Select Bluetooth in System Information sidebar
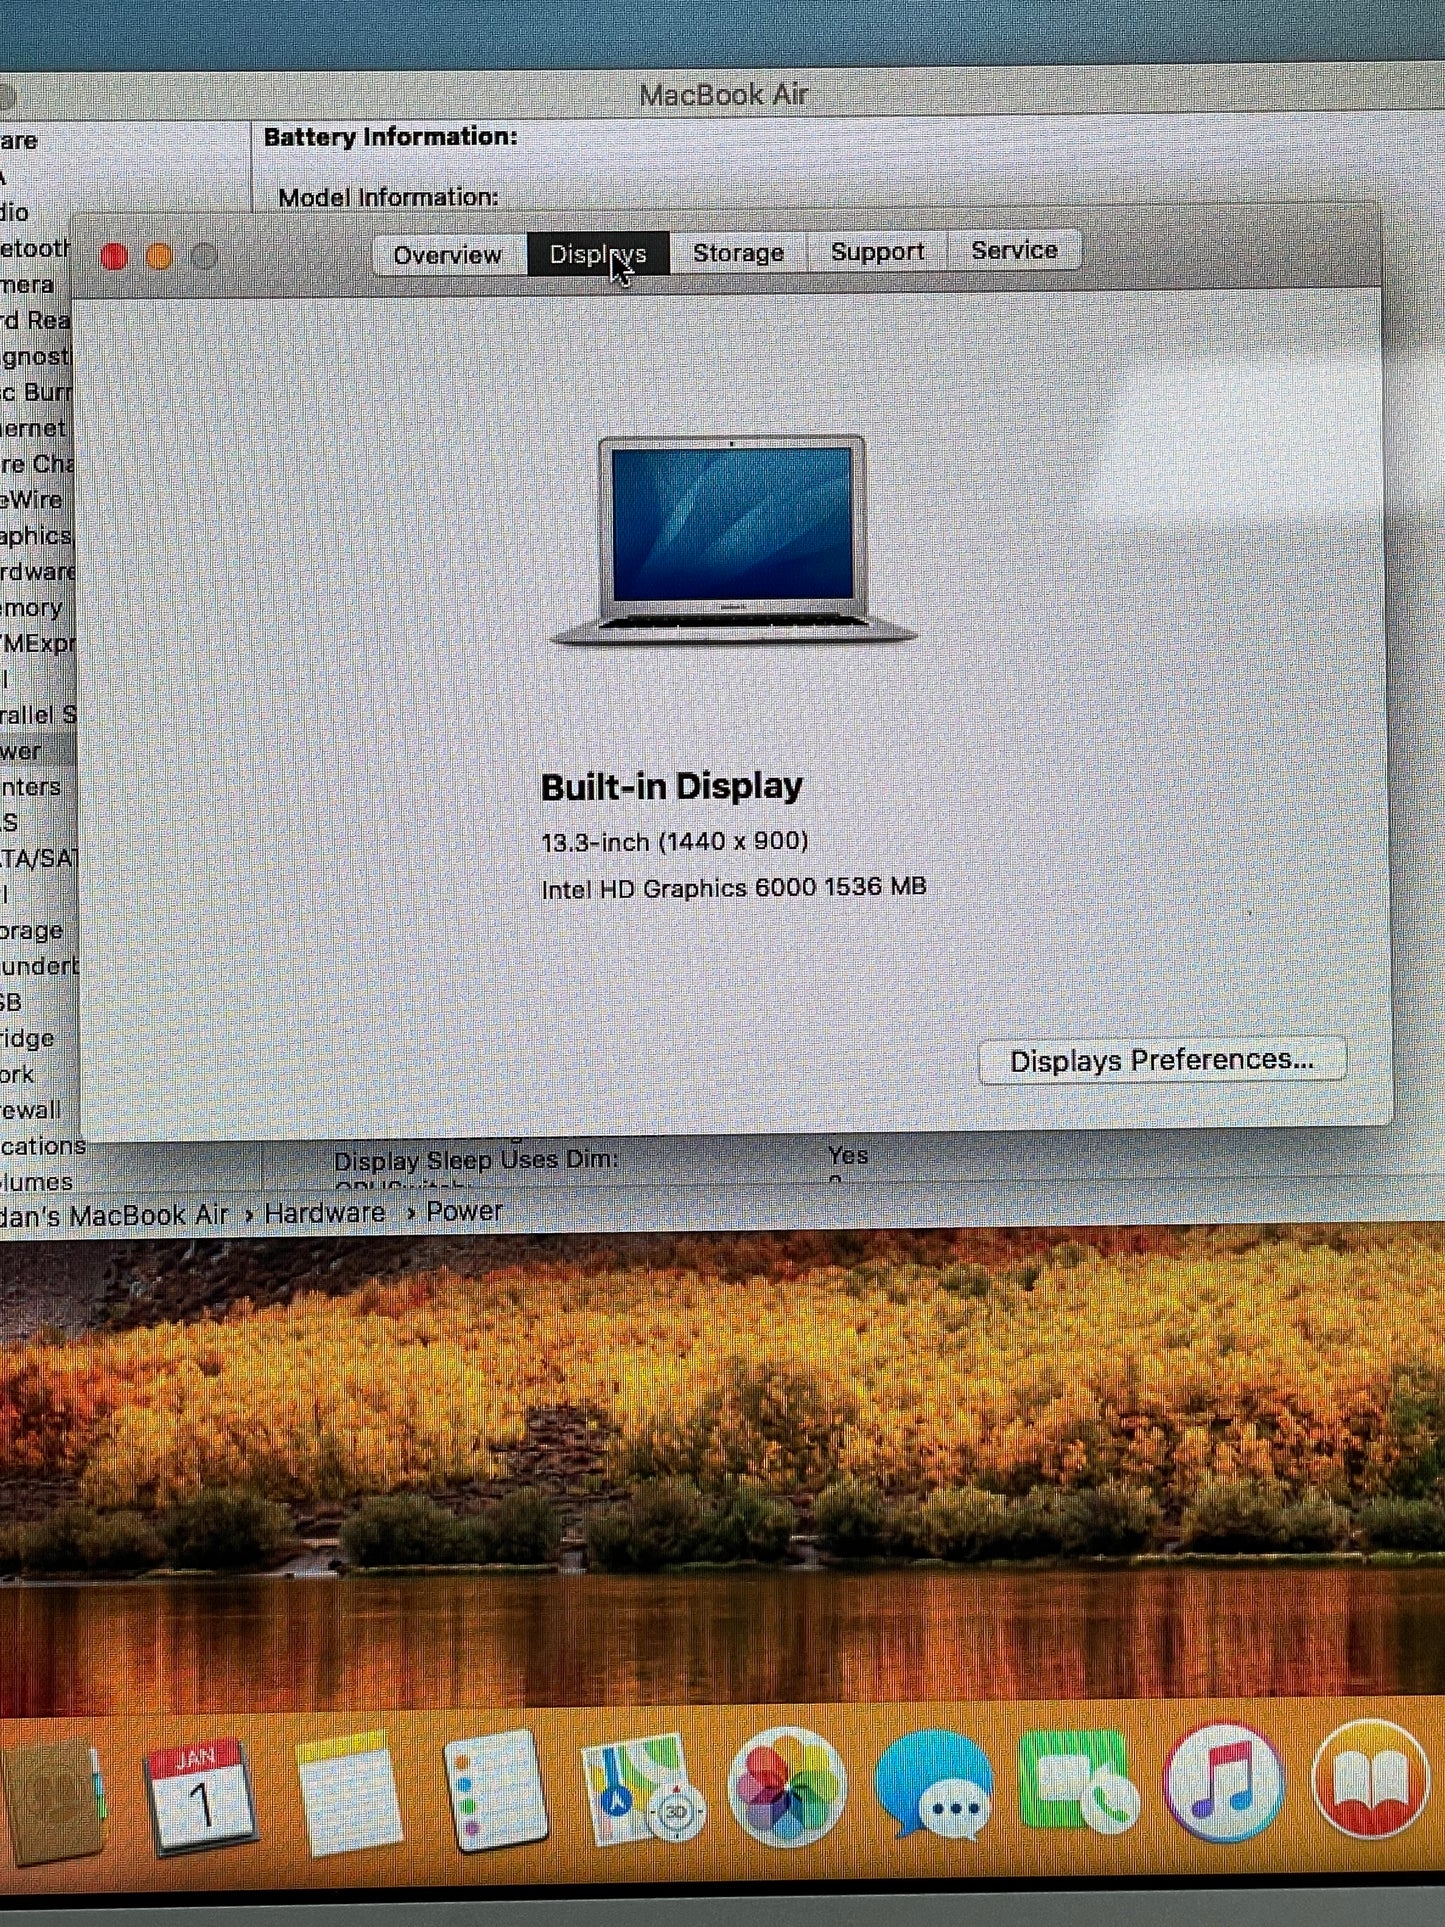Viewport: 1445px width, 1927px height. coord(35,248)
